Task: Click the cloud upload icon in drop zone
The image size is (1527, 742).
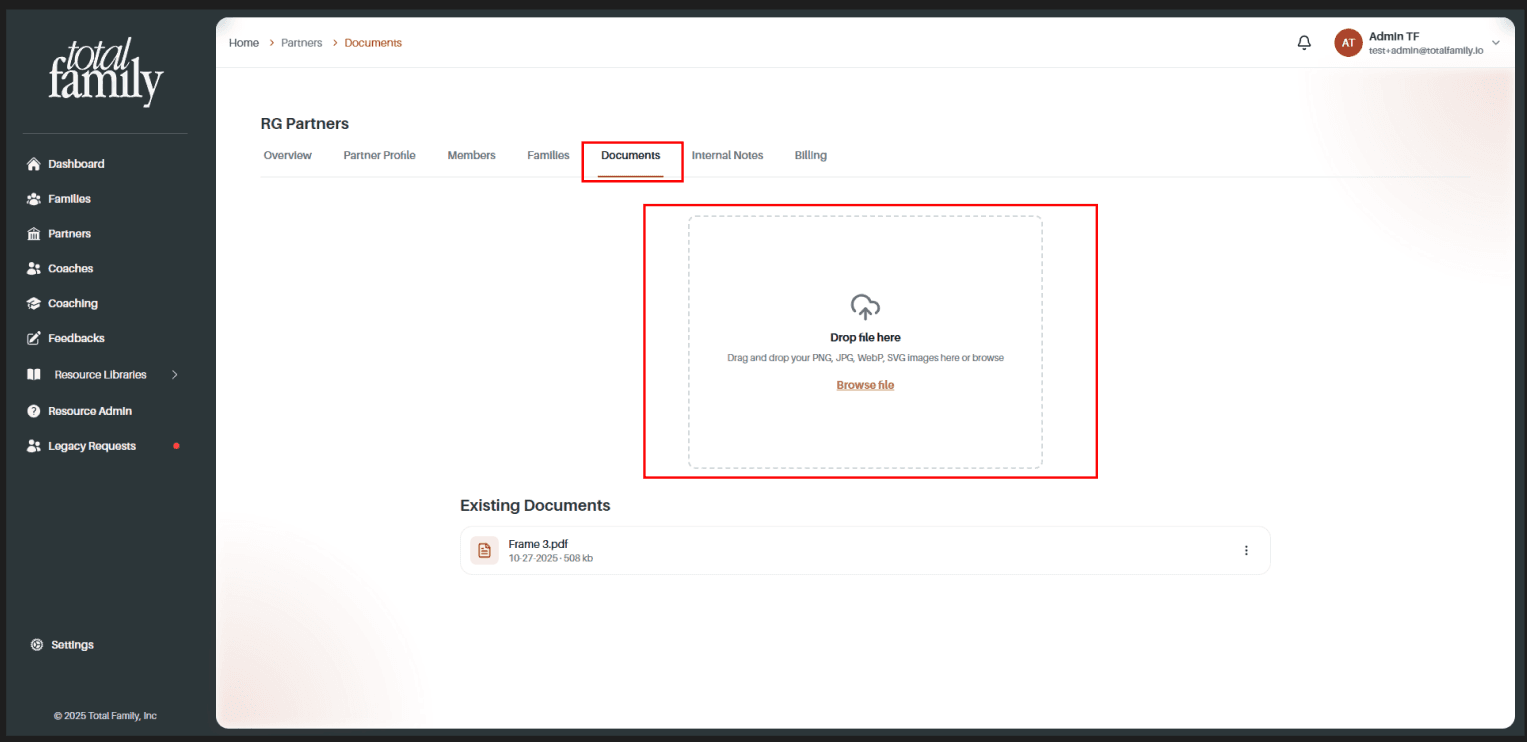Action: point(865,307)
